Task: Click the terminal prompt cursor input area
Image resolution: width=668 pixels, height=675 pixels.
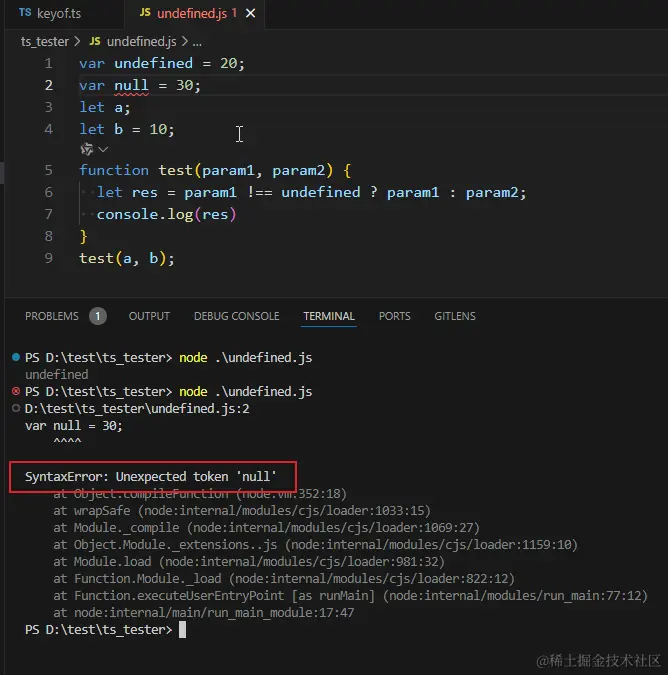Action: tap(182, 629)
